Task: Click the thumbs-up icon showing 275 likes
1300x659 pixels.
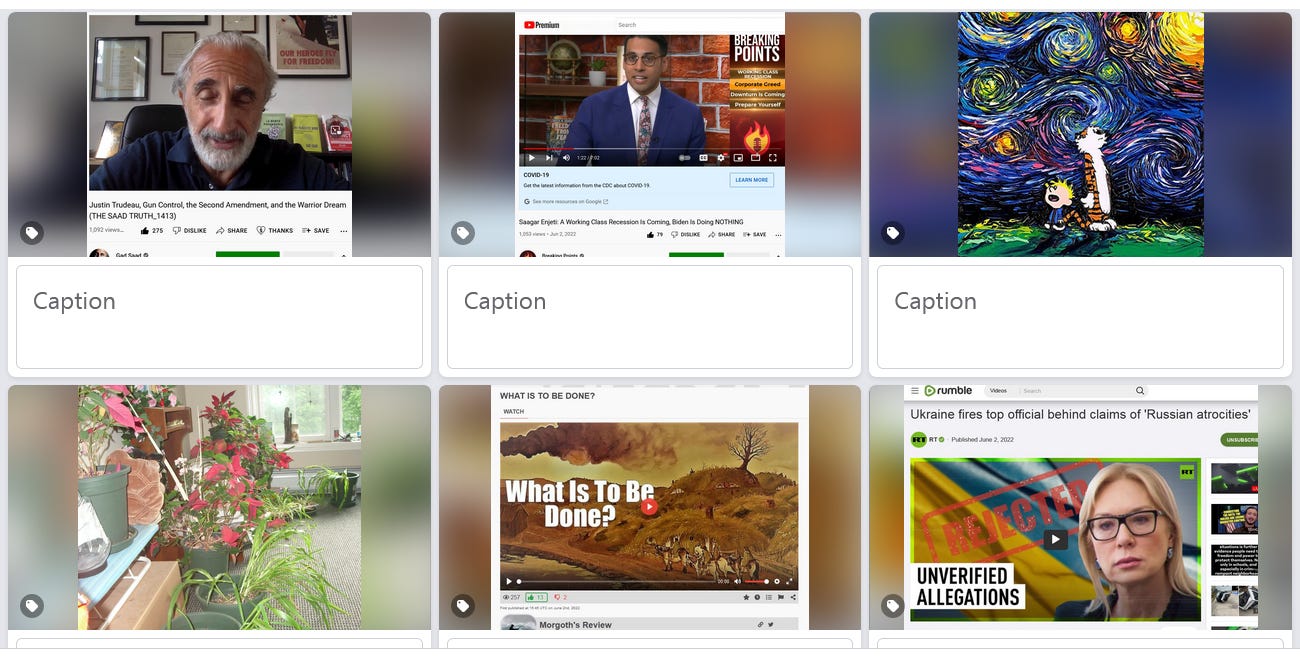Action: pyautogui.click(x=145, y=230)
